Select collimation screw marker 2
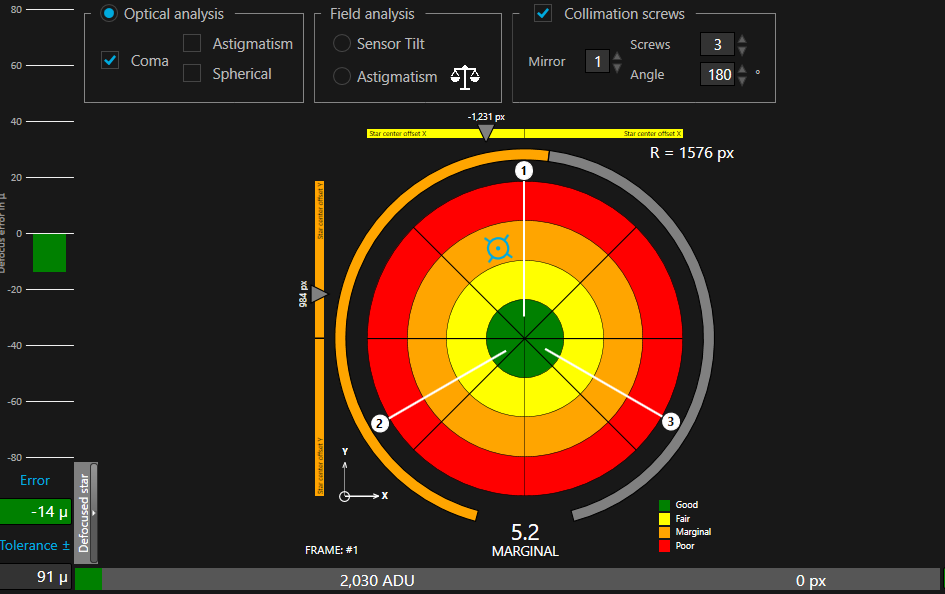The width and height of the screenshot is (945, 594). [379, 423]
